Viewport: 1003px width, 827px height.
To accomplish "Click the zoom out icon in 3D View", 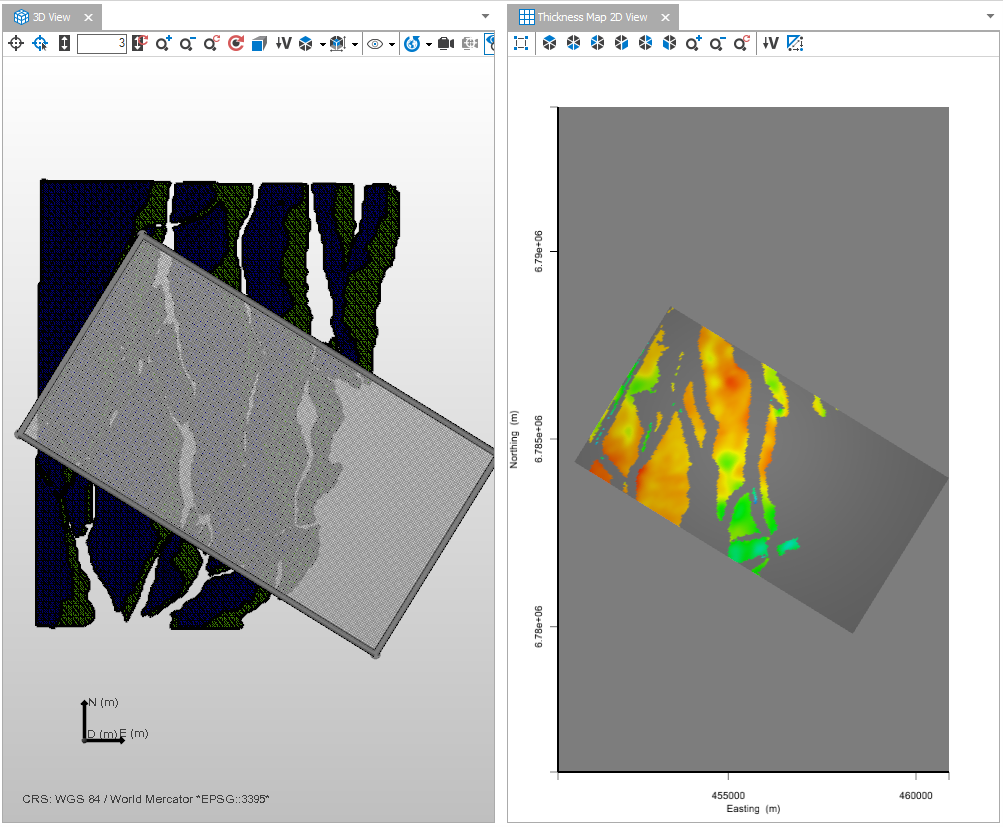I will [187, 44].
